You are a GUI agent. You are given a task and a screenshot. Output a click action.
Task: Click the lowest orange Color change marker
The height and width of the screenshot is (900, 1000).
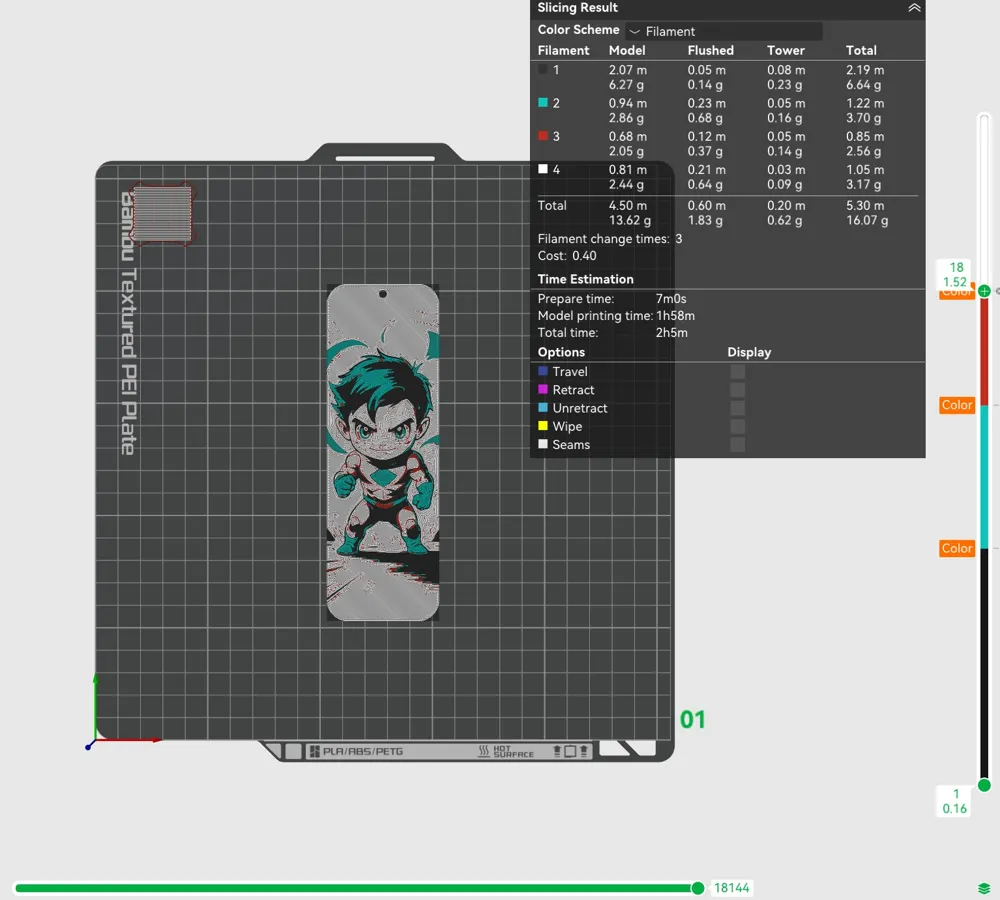(957, 549)
